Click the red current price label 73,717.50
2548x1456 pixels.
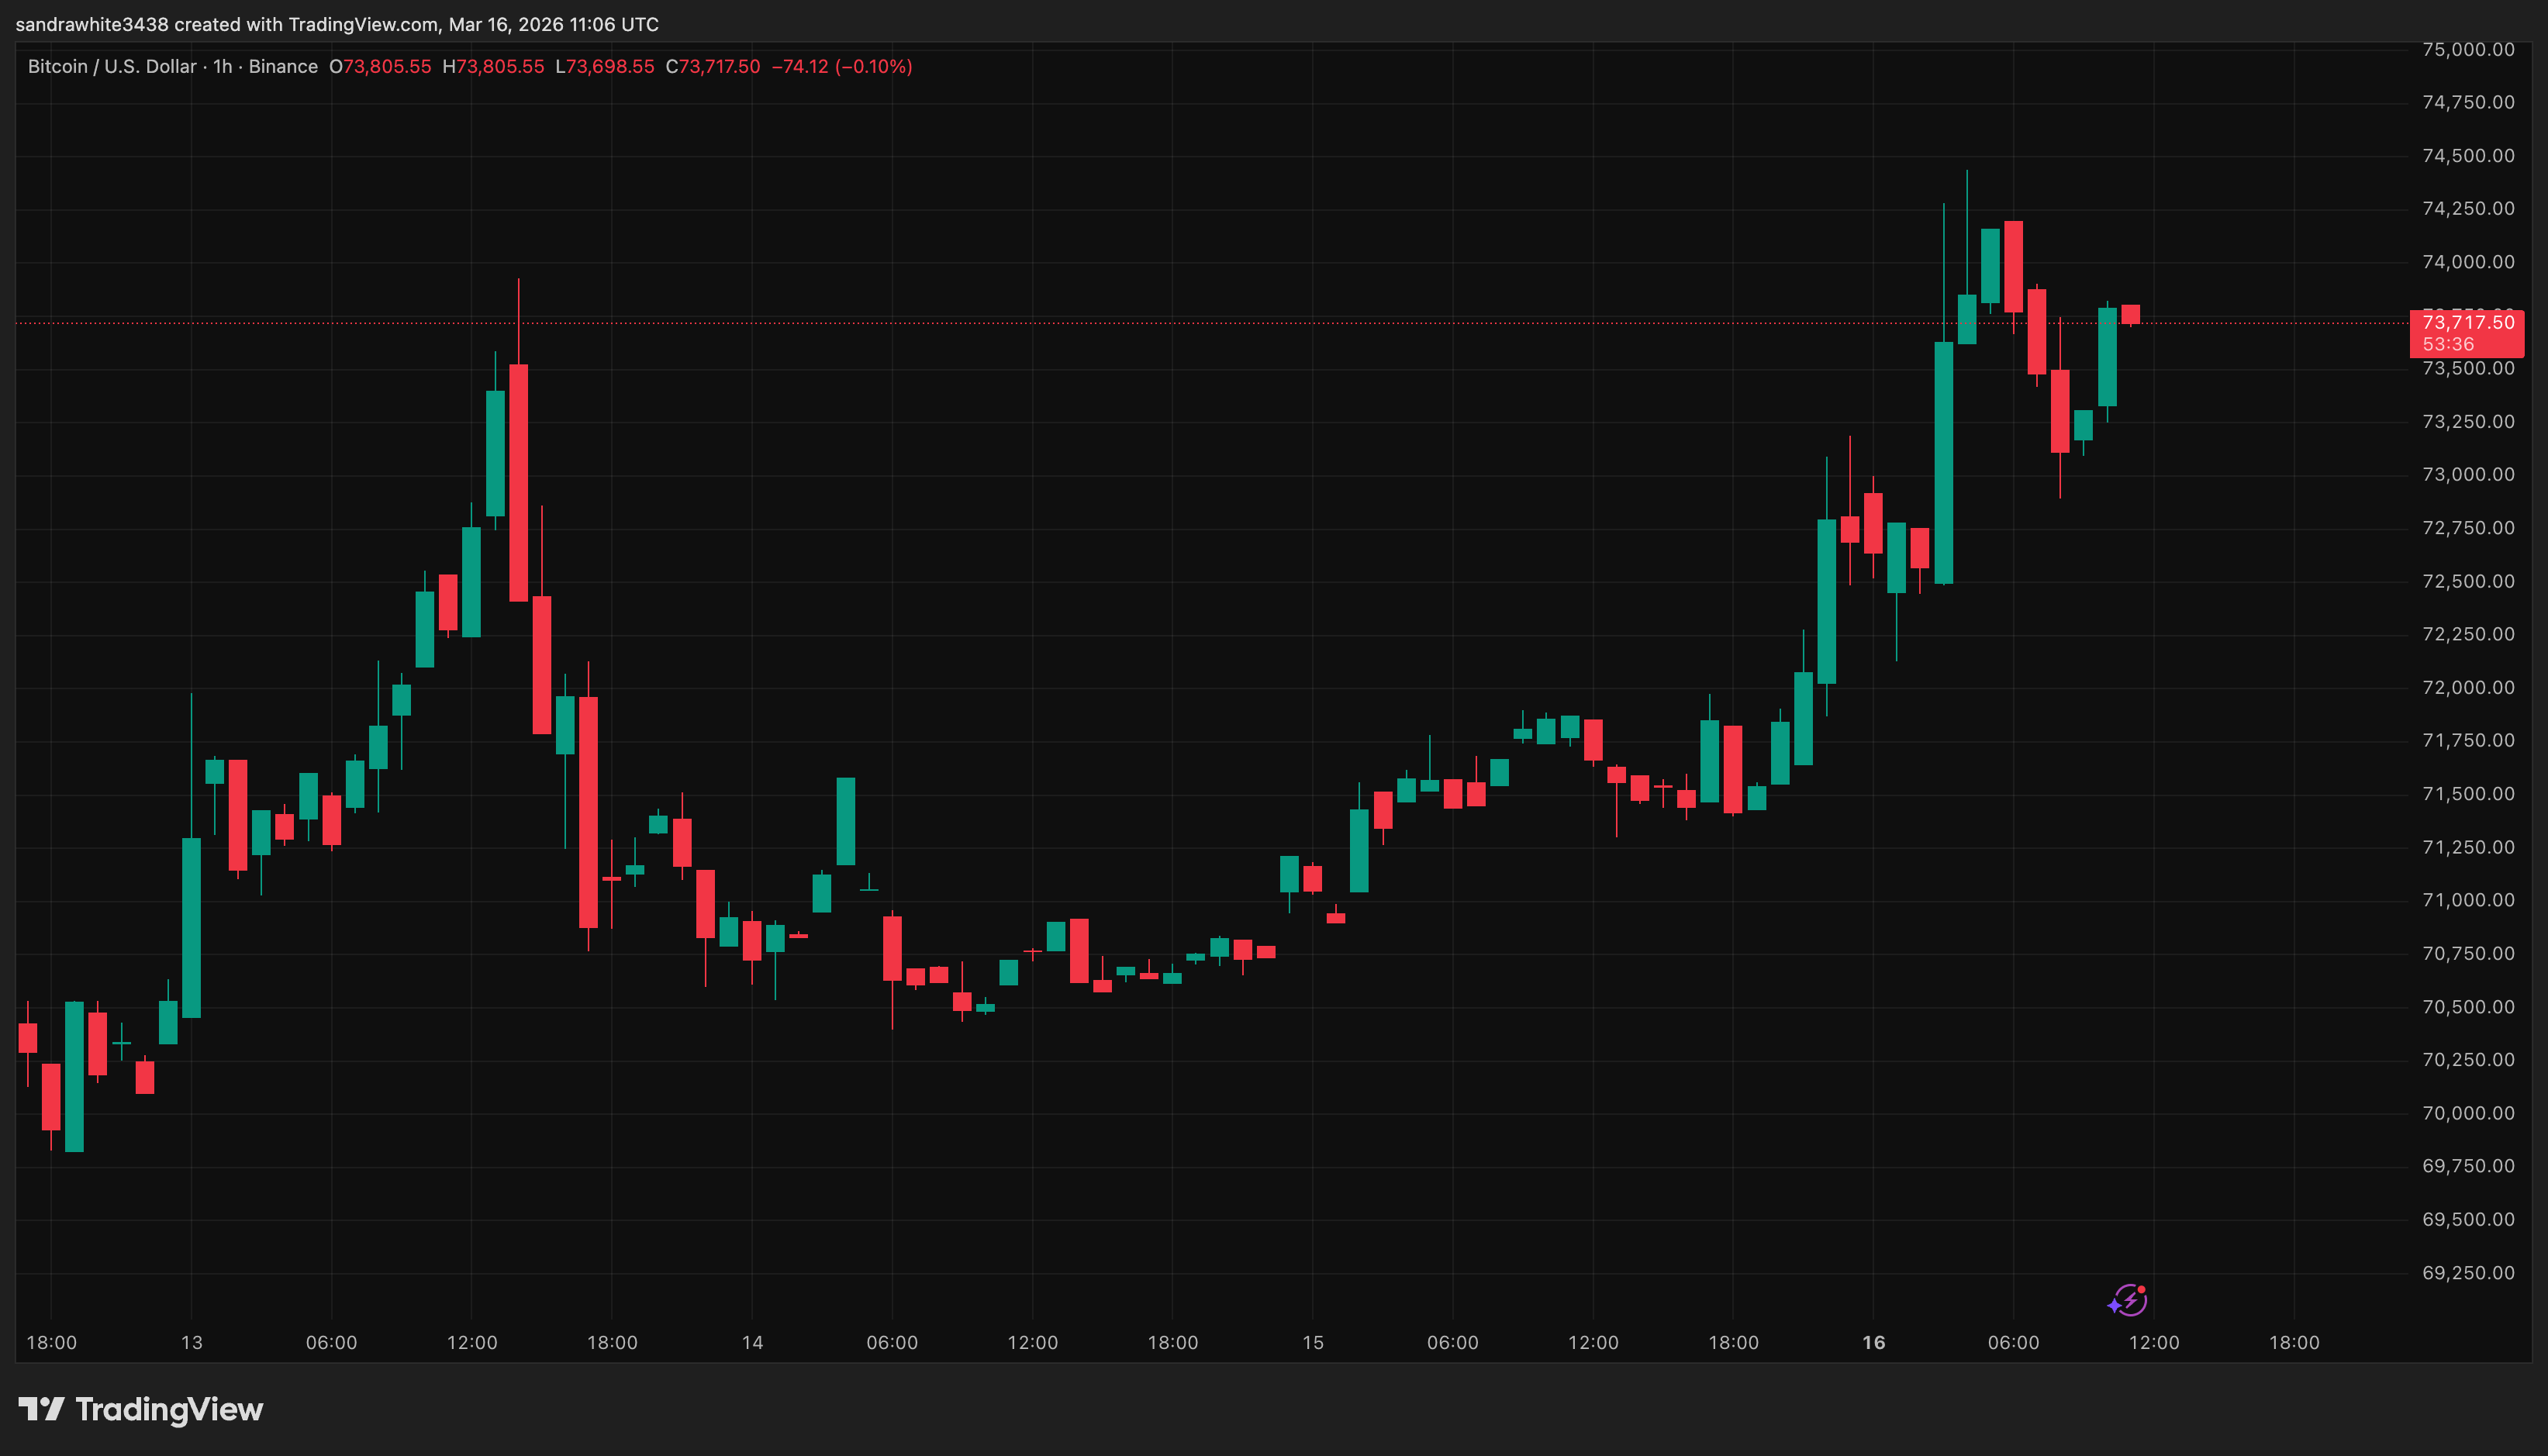click(2467, 322)
